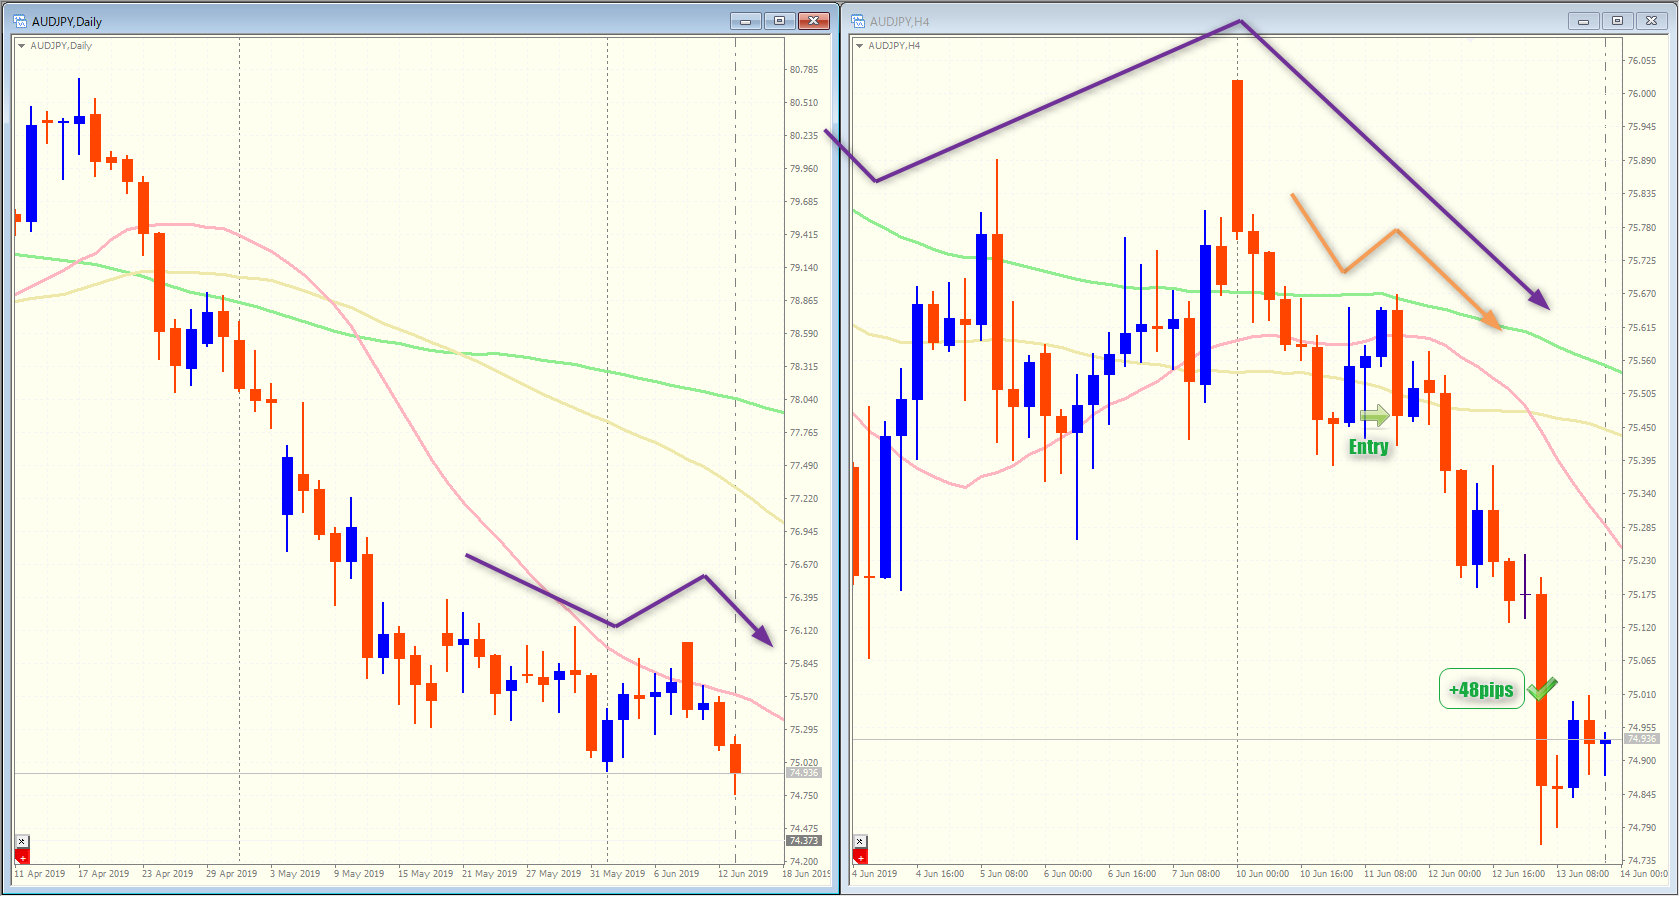Viewport: 1680px width, 897px height.
Task: Select the AUDJPY,H4 window title bar
Action: click(x=1200, y=21)
